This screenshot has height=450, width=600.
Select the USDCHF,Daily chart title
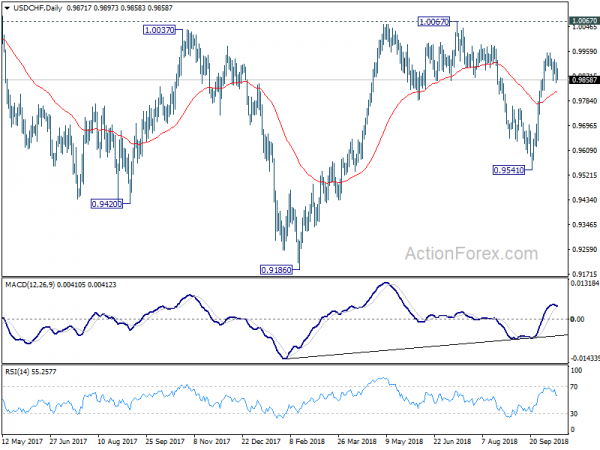coord(38,8)
